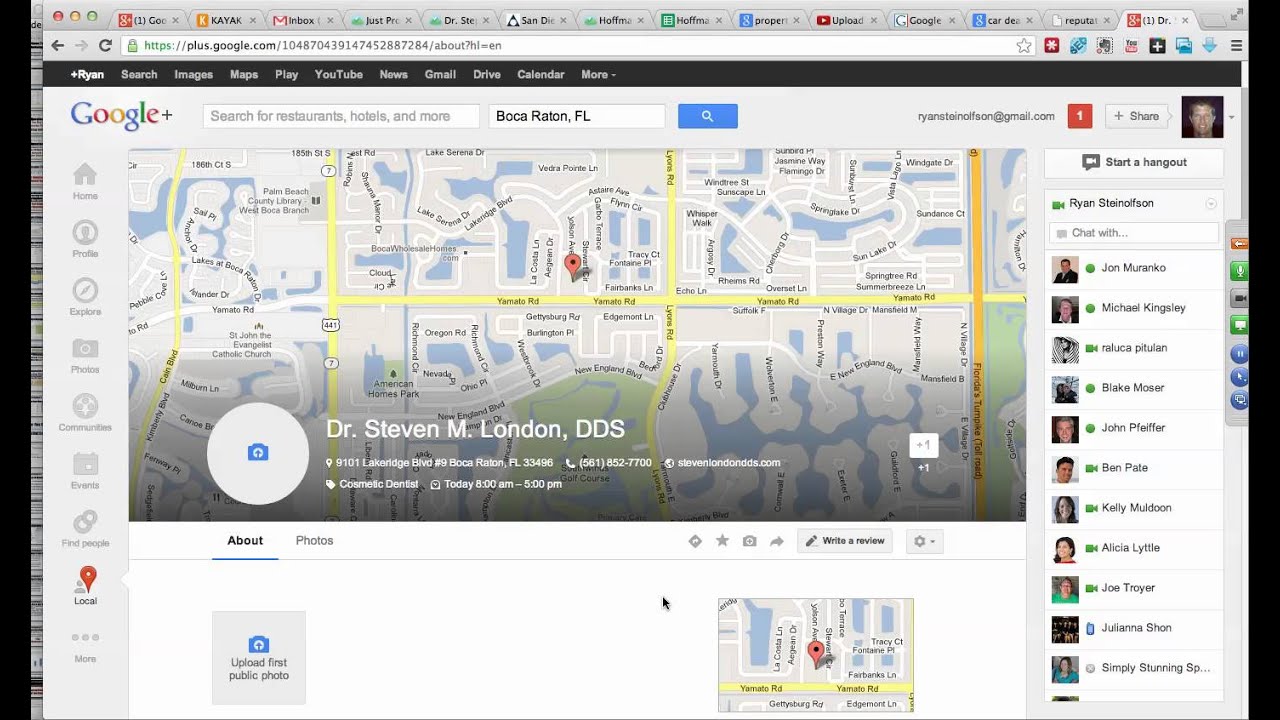The image size is (1280, 720).
Task: Click the Write a review button
Action: [845, 541]
